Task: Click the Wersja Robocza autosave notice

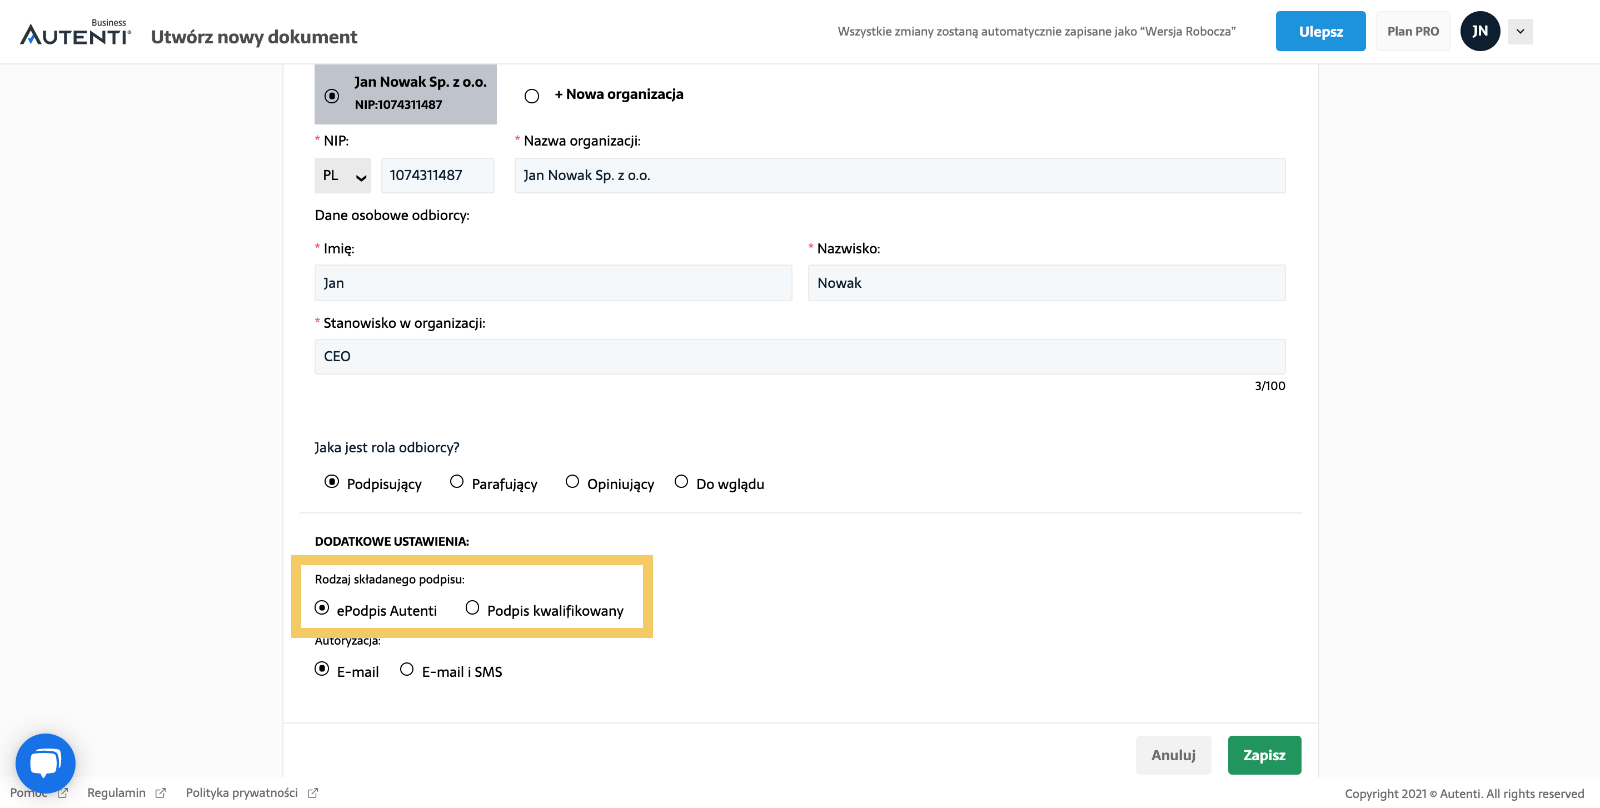Action: point(1037,32)
